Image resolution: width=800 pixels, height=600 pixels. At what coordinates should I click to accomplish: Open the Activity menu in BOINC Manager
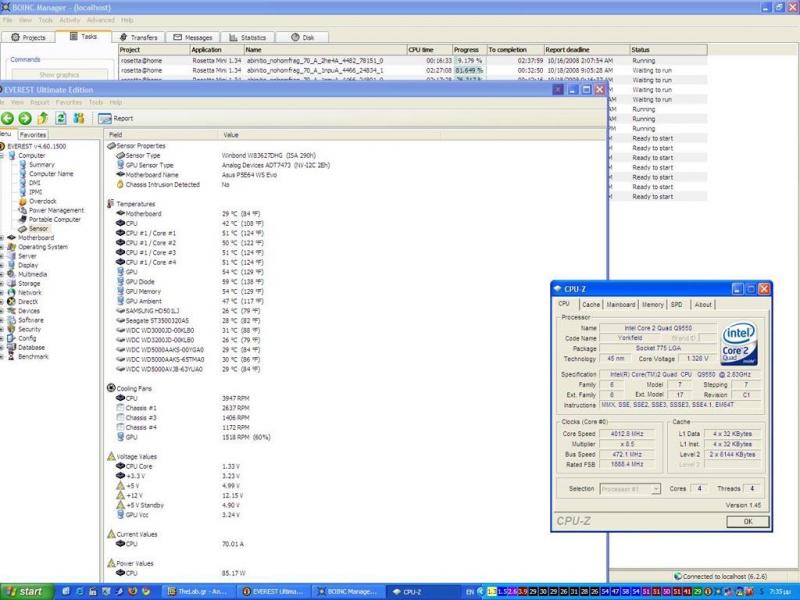pos(69,20)
